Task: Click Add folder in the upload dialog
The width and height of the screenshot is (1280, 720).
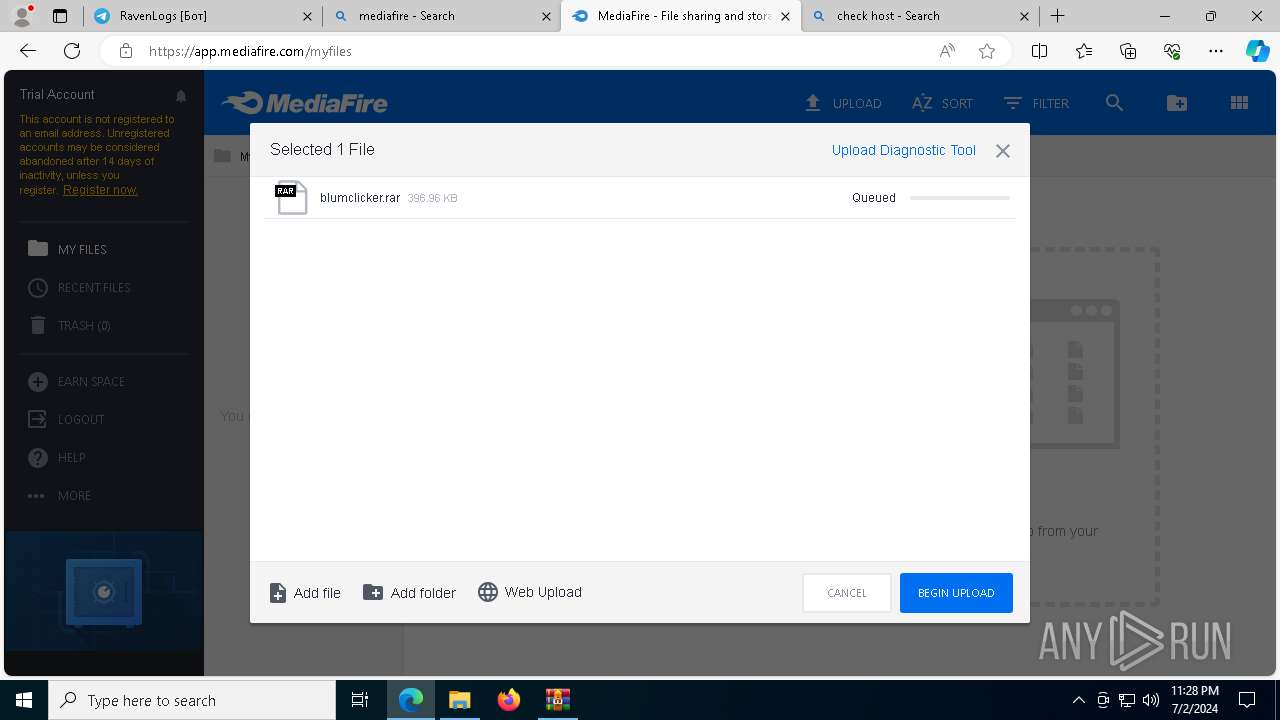Action: click(x=409, y=593)
